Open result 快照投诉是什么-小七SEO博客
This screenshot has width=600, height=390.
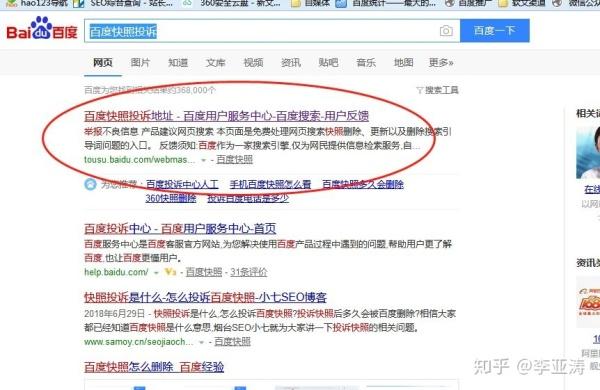coord(205,297)
